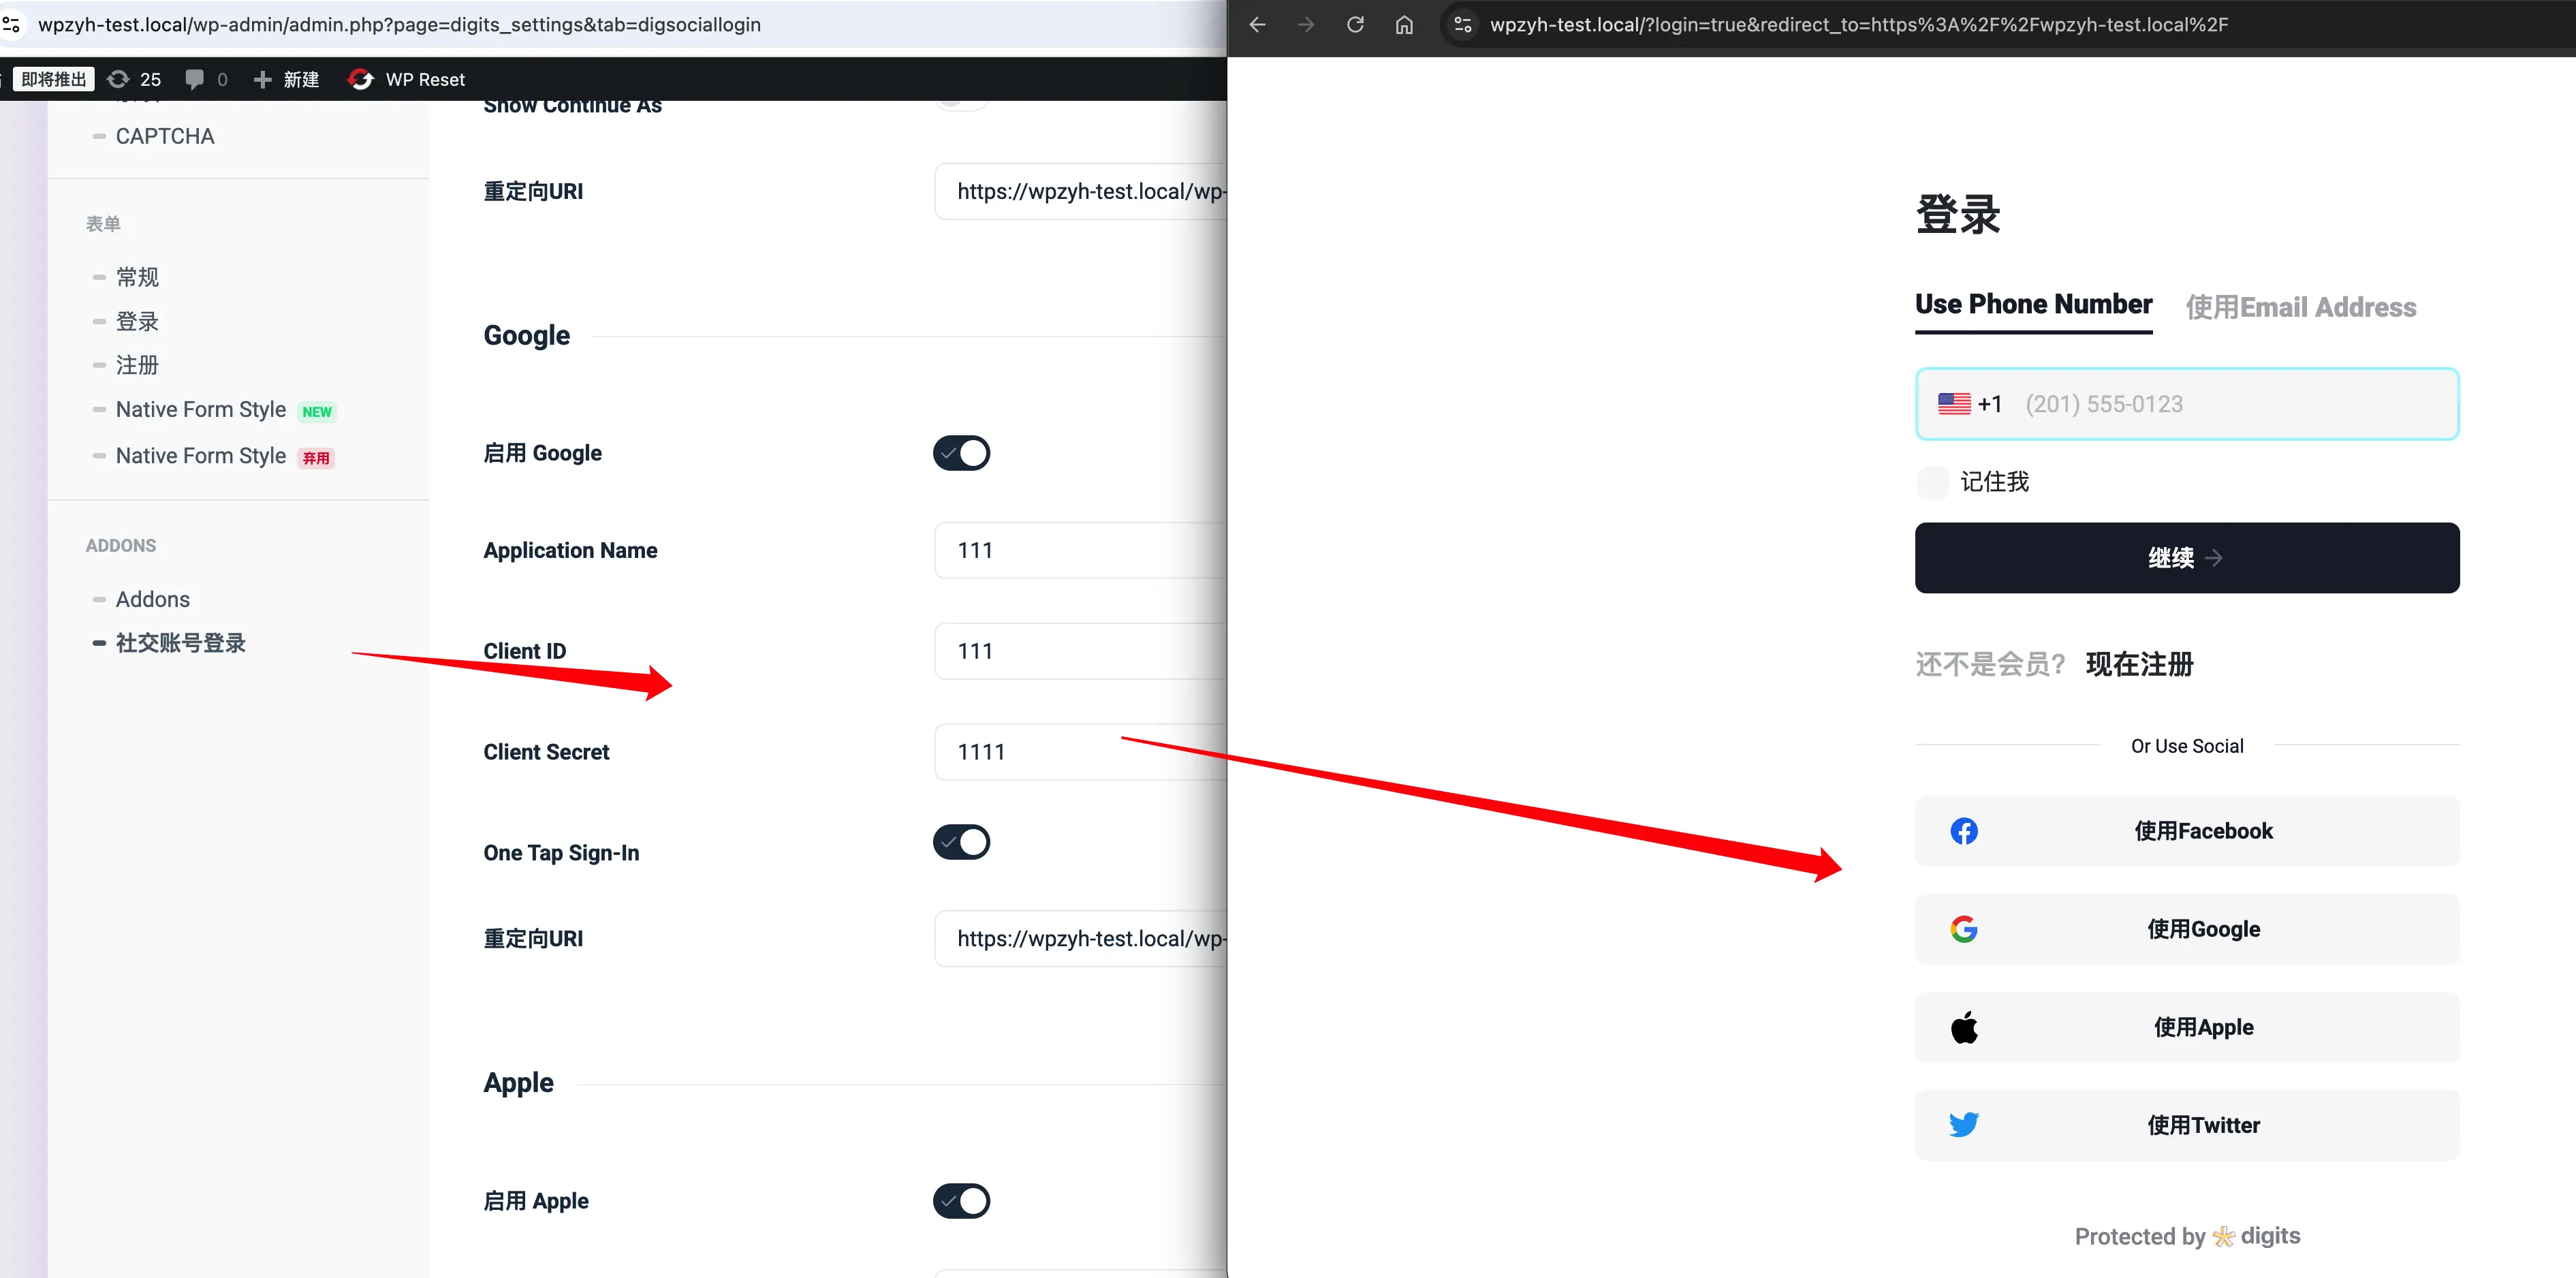Open 登录 form settings in sidebar
Viewport: 2576px width, 1278px height.
tap(137, 322)
